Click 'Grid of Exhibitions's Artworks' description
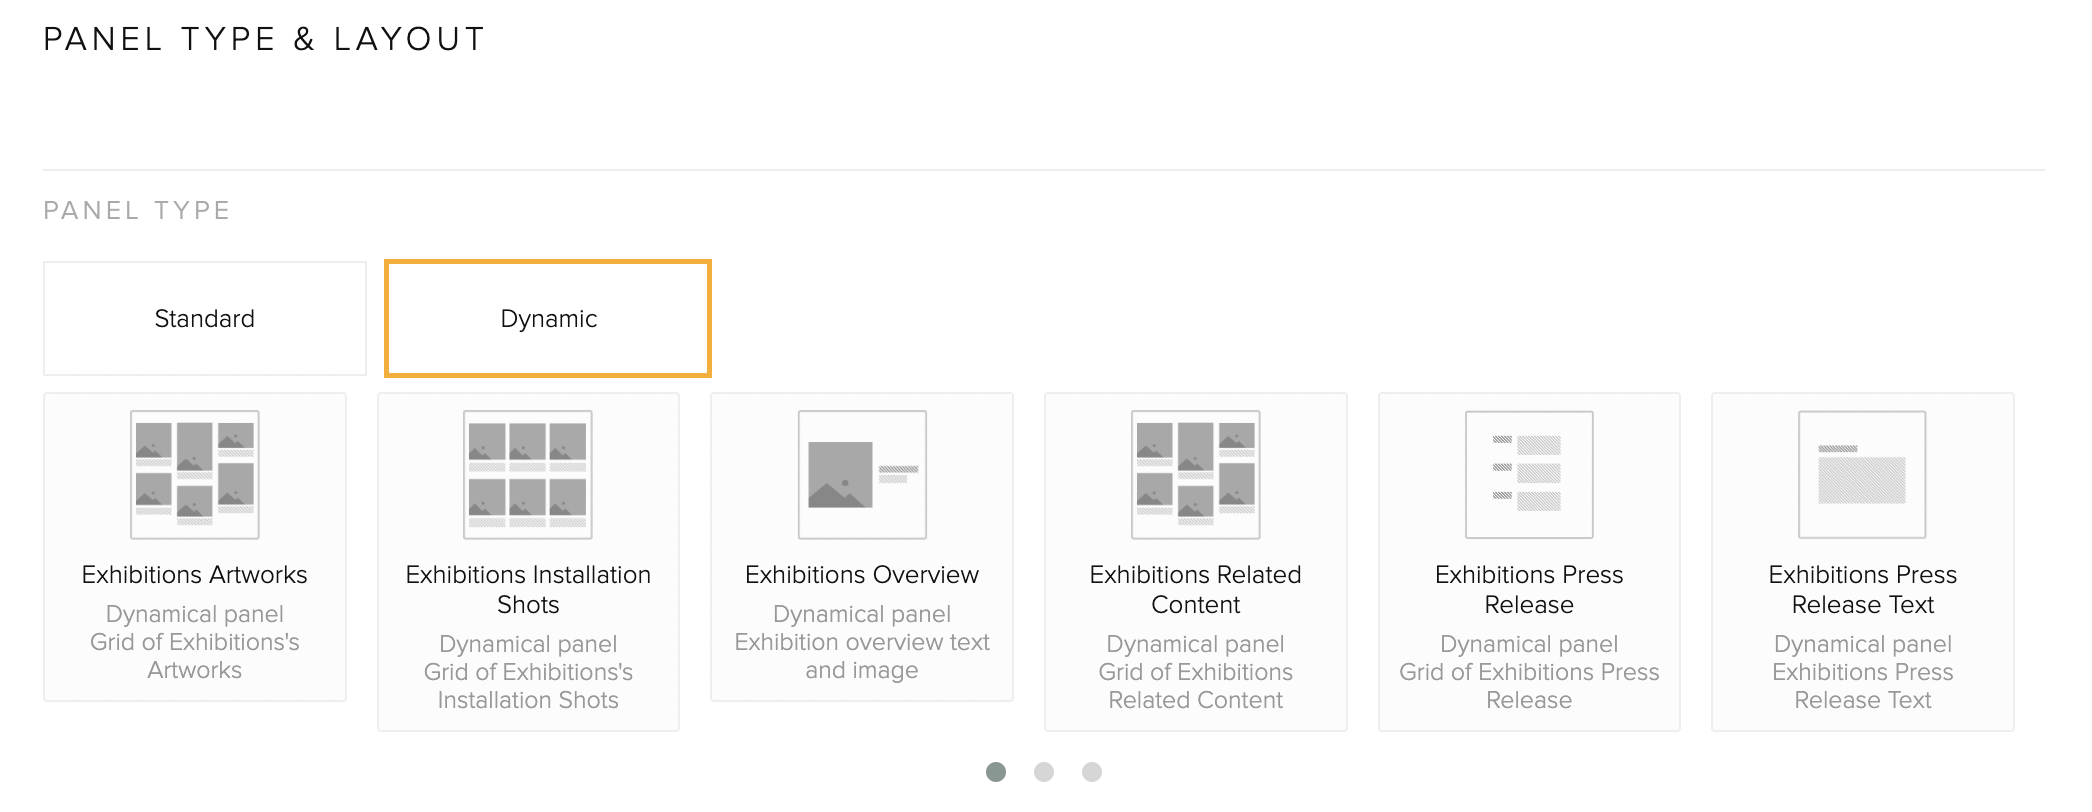 click(x=195, y=656)
